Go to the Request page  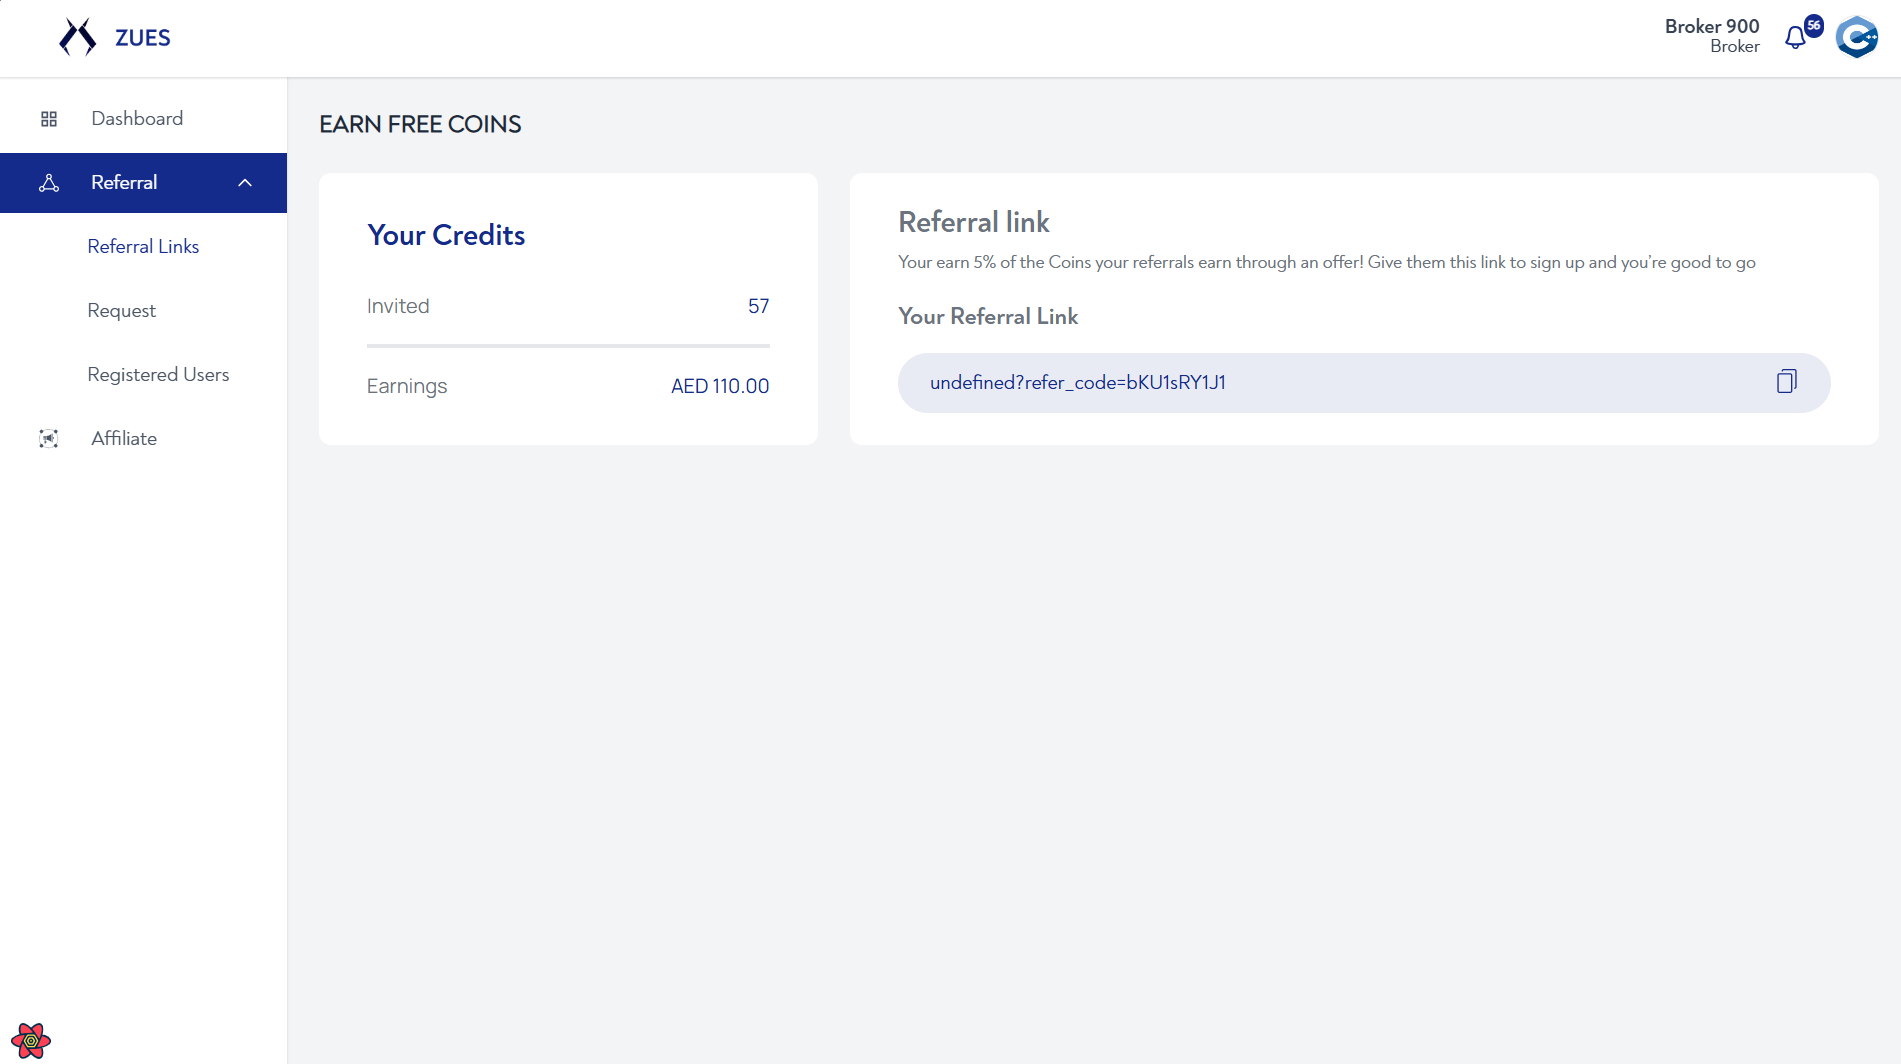point(121,311)
